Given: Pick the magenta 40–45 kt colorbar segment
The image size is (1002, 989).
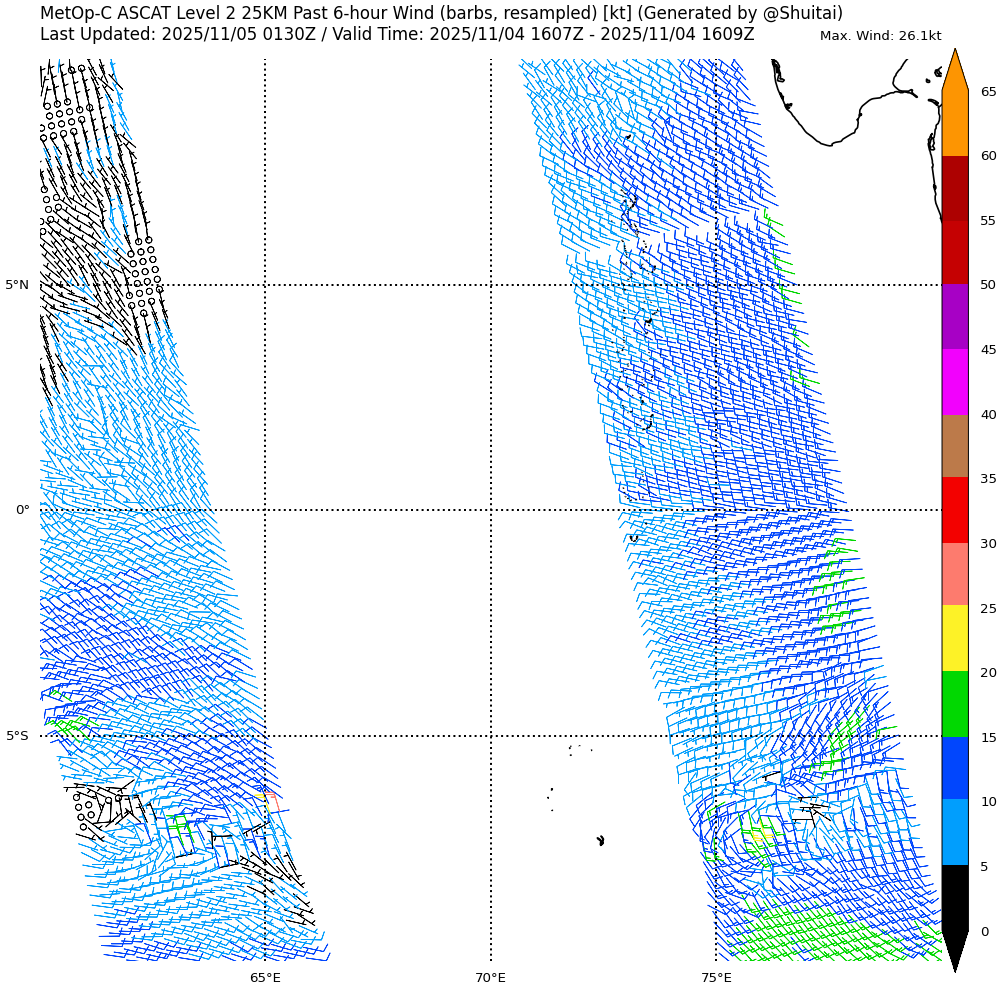Looking at the screenshot, I should [954, 382].
